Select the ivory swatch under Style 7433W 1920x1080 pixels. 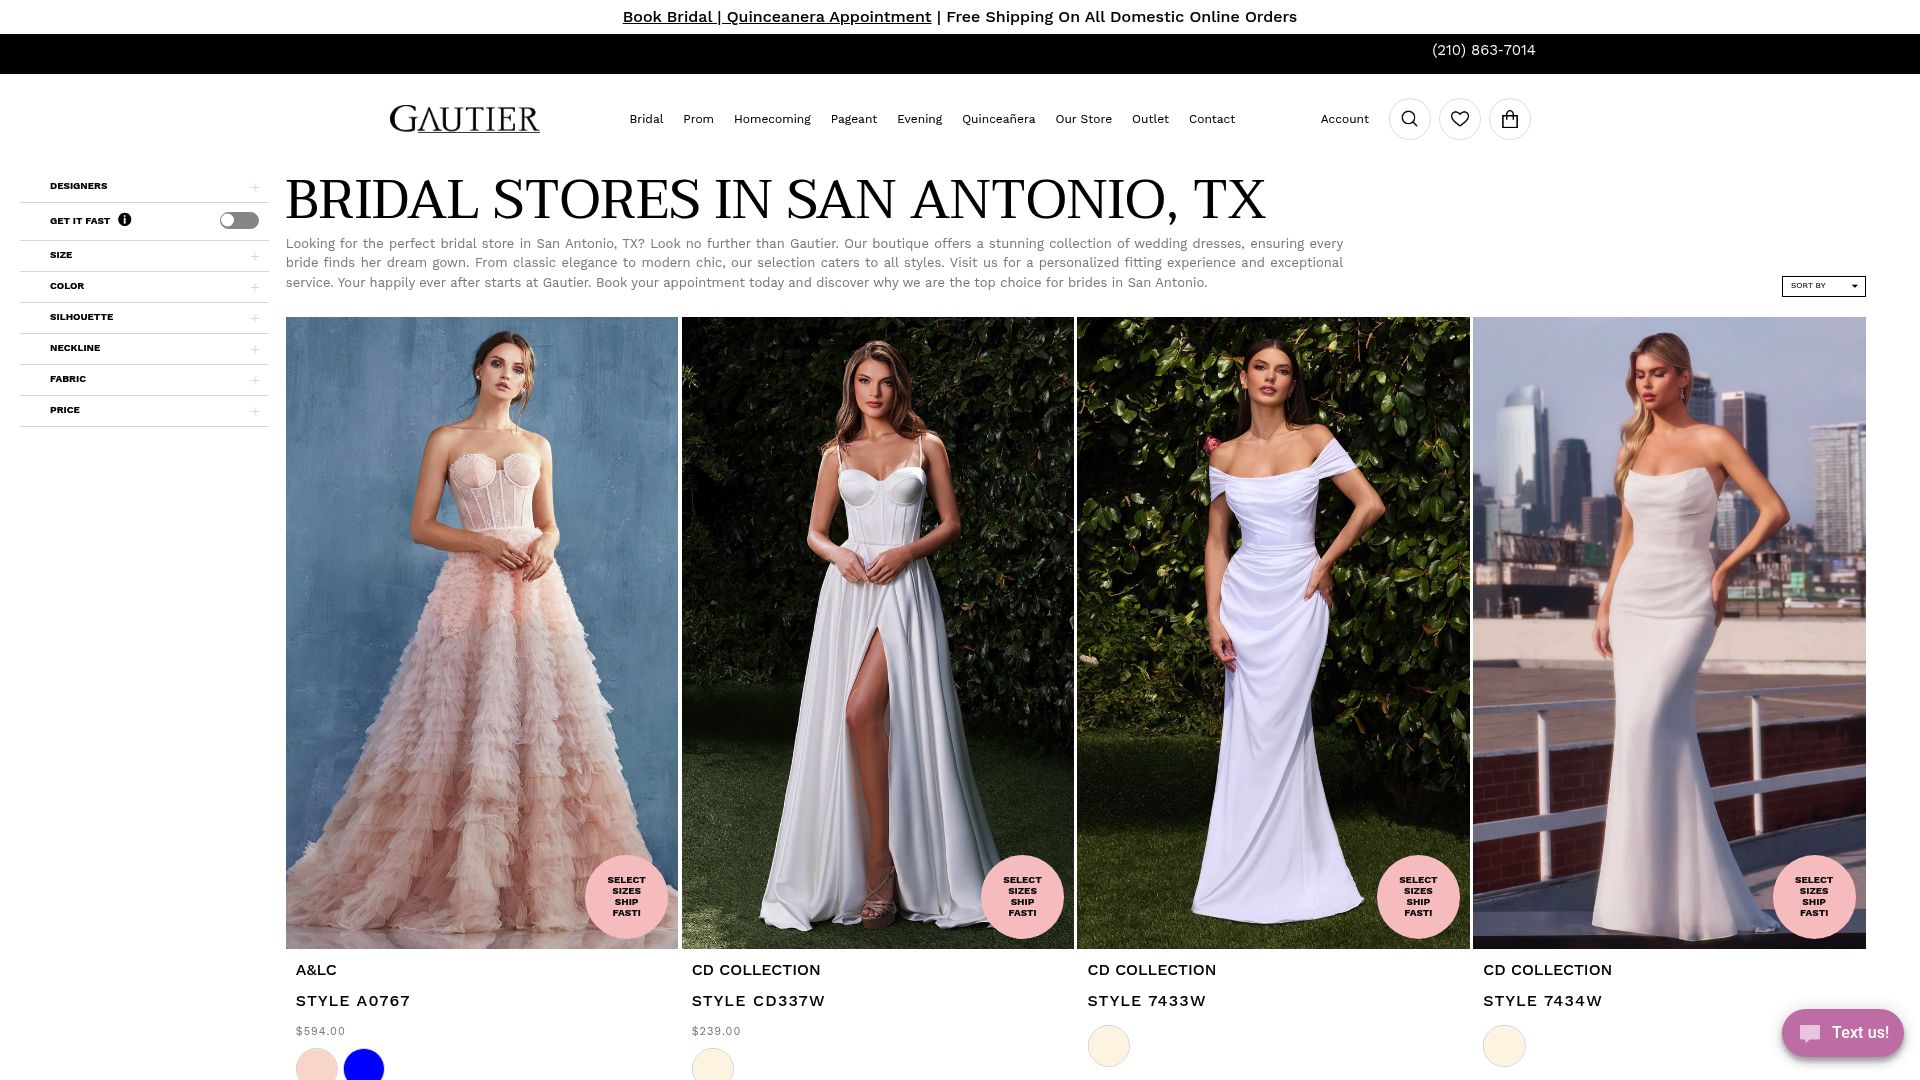pyautogui.click(x=1108, y=1045)
